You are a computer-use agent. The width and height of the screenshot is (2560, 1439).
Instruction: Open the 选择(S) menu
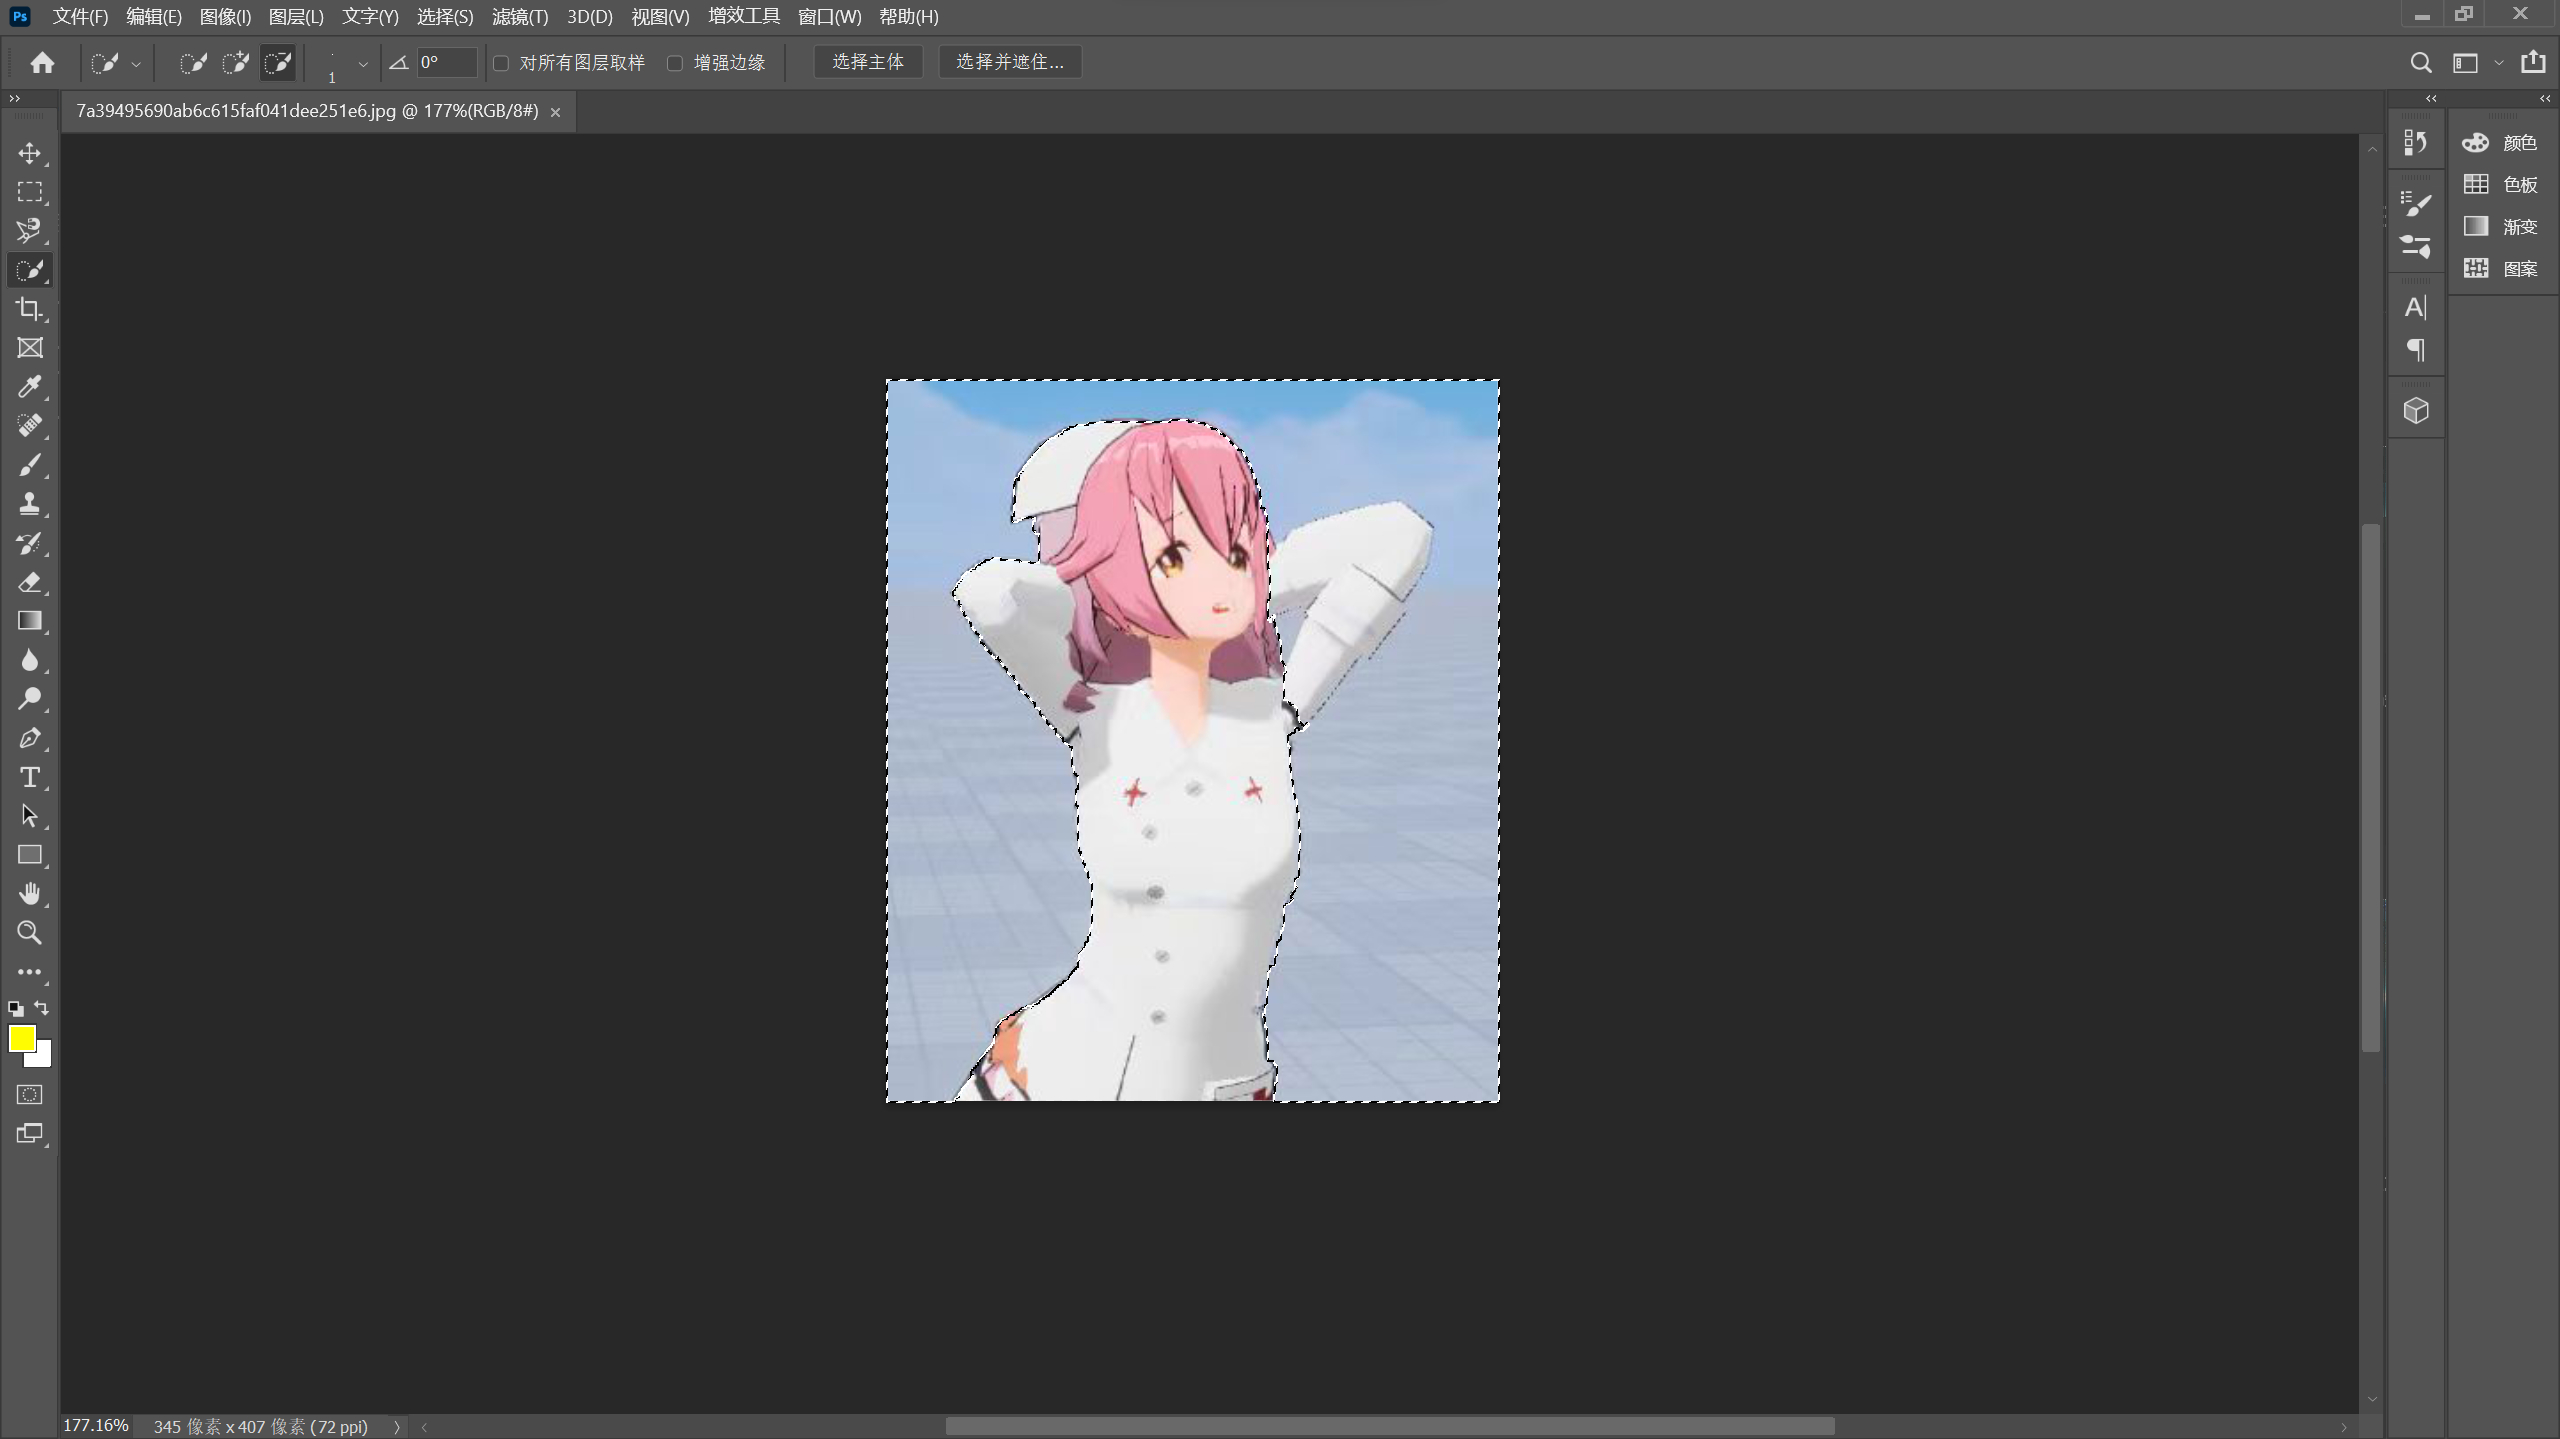[445, 17]
